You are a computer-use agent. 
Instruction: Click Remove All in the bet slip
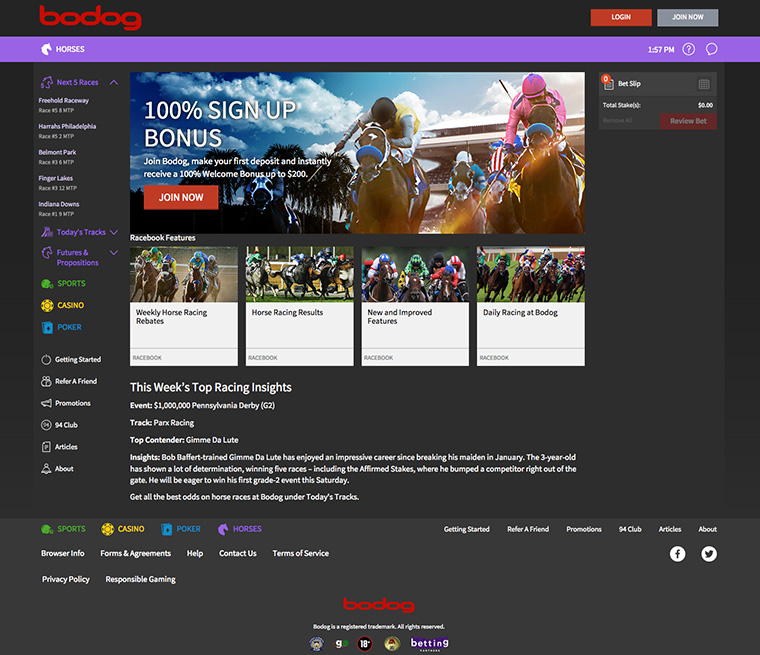click(617, 120)
